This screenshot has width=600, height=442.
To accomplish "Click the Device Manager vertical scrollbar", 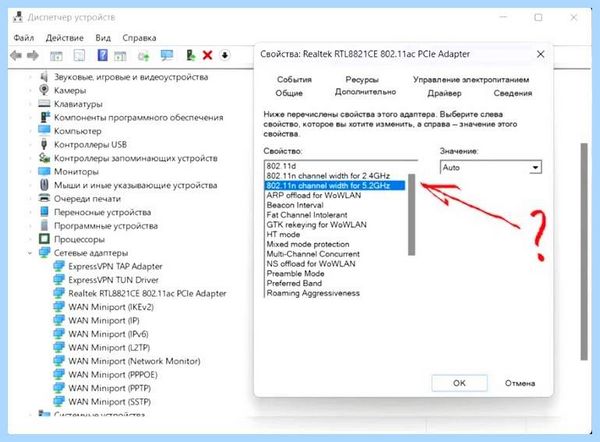I will click(584, 251).
